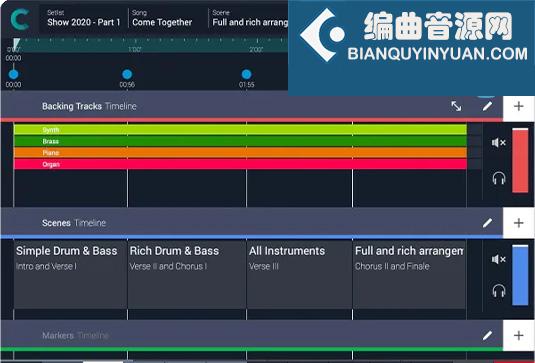The image size is (535, 363).
Task: Jump to the marker at 00:56
Action: coord(127,74)
